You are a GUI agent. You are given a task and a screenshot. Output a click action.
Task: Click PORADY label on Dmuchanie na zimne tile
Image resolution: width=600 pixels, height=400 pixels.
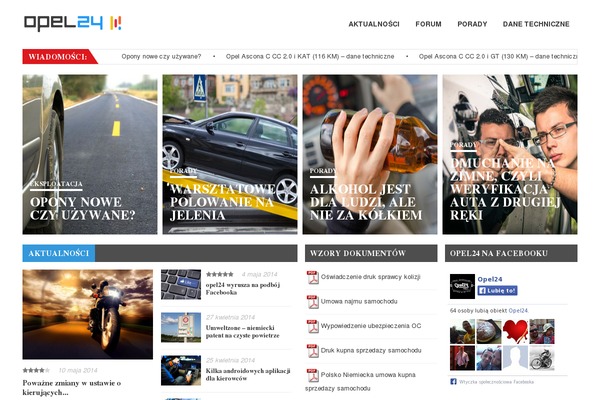(x=463, y=145)
